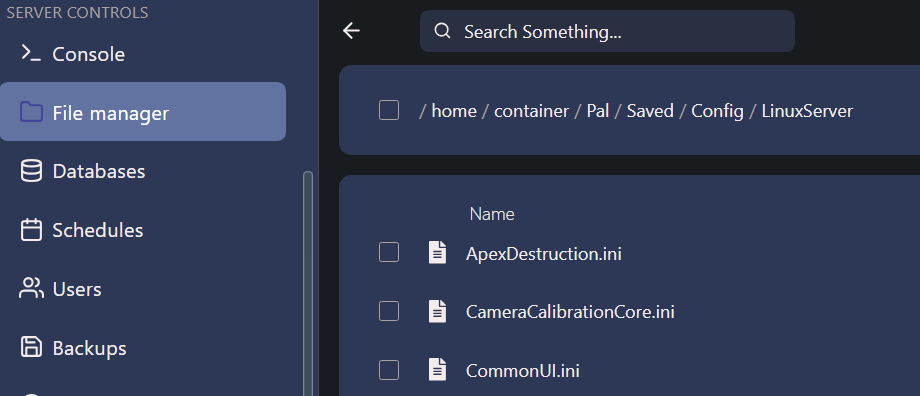Go back with the left arrow icon
The height and width of the screenshot is (396, 920).
pos(351,31)
